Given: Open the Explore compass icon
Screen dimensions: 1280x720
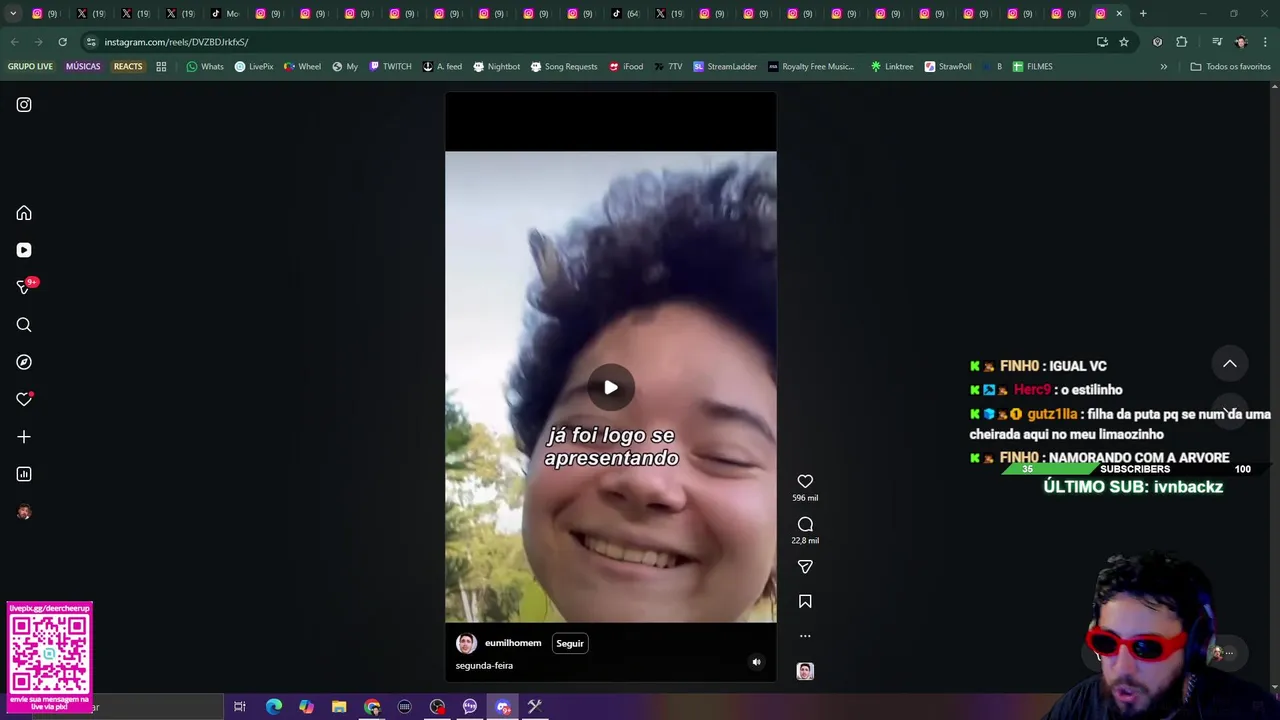Looking at the screenshot, I should 24,362.
